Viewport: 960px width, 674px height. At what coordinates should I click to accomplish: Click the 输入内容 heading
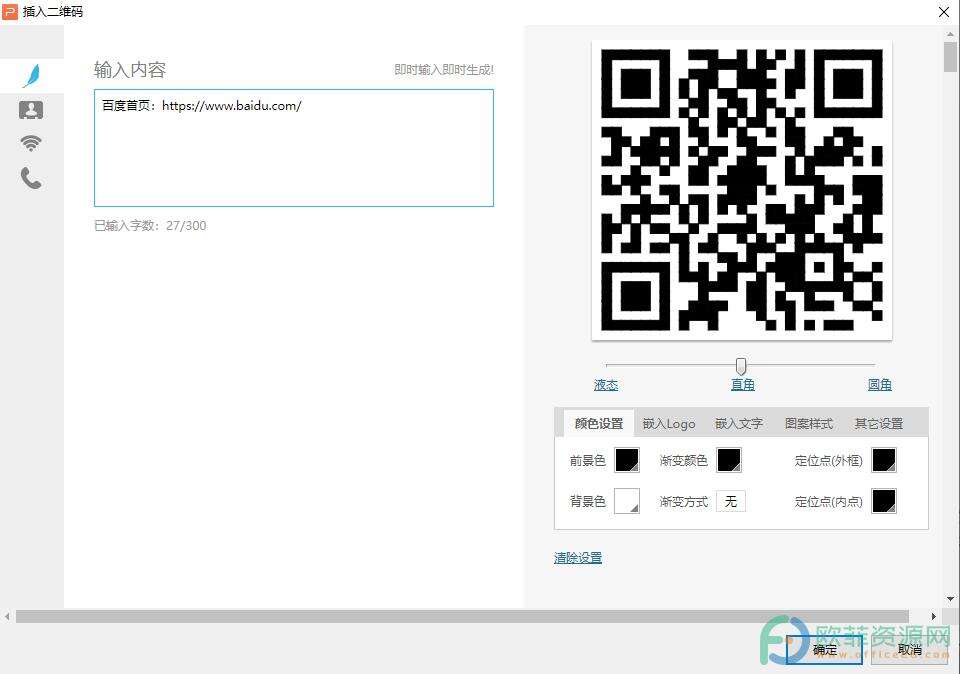[x=130, y=70]
